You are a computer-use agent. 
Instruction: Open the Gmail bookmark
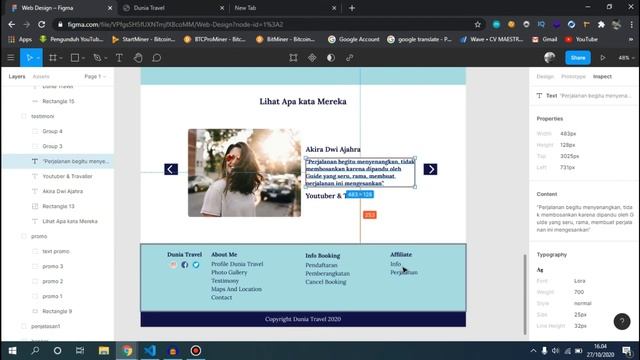click(x=544, y=40)
